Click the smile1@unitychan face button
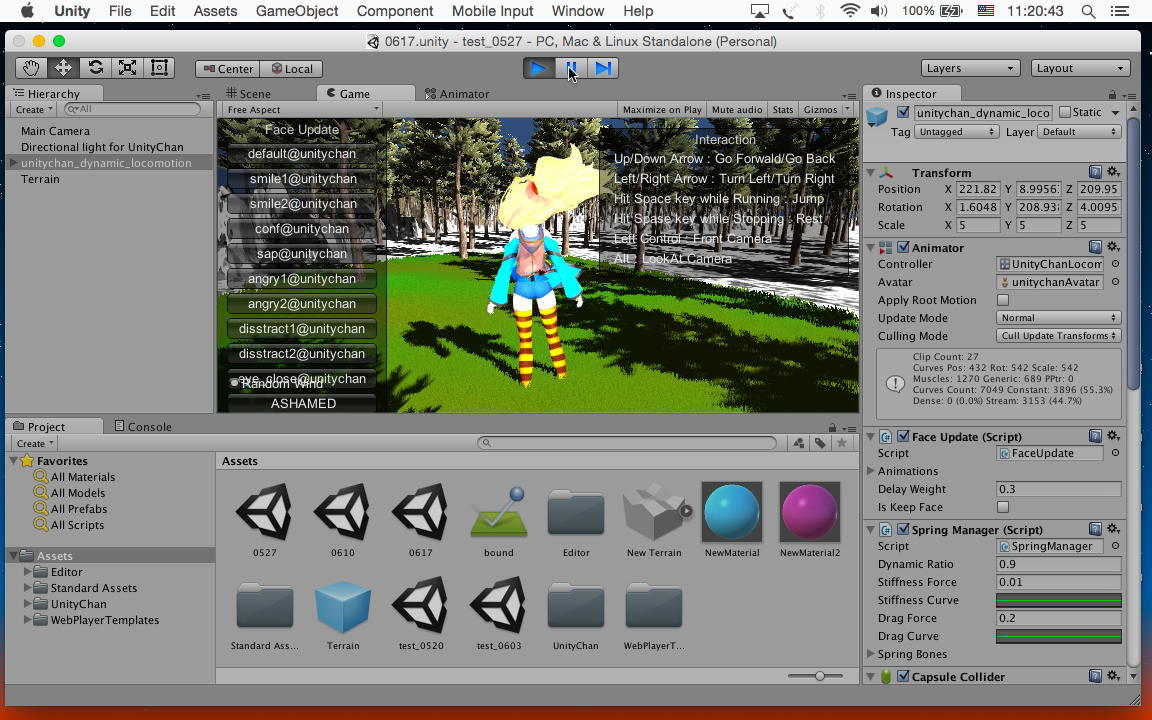Image resolution: width=1152 pixels, height=720 pixels. point(302,179)
